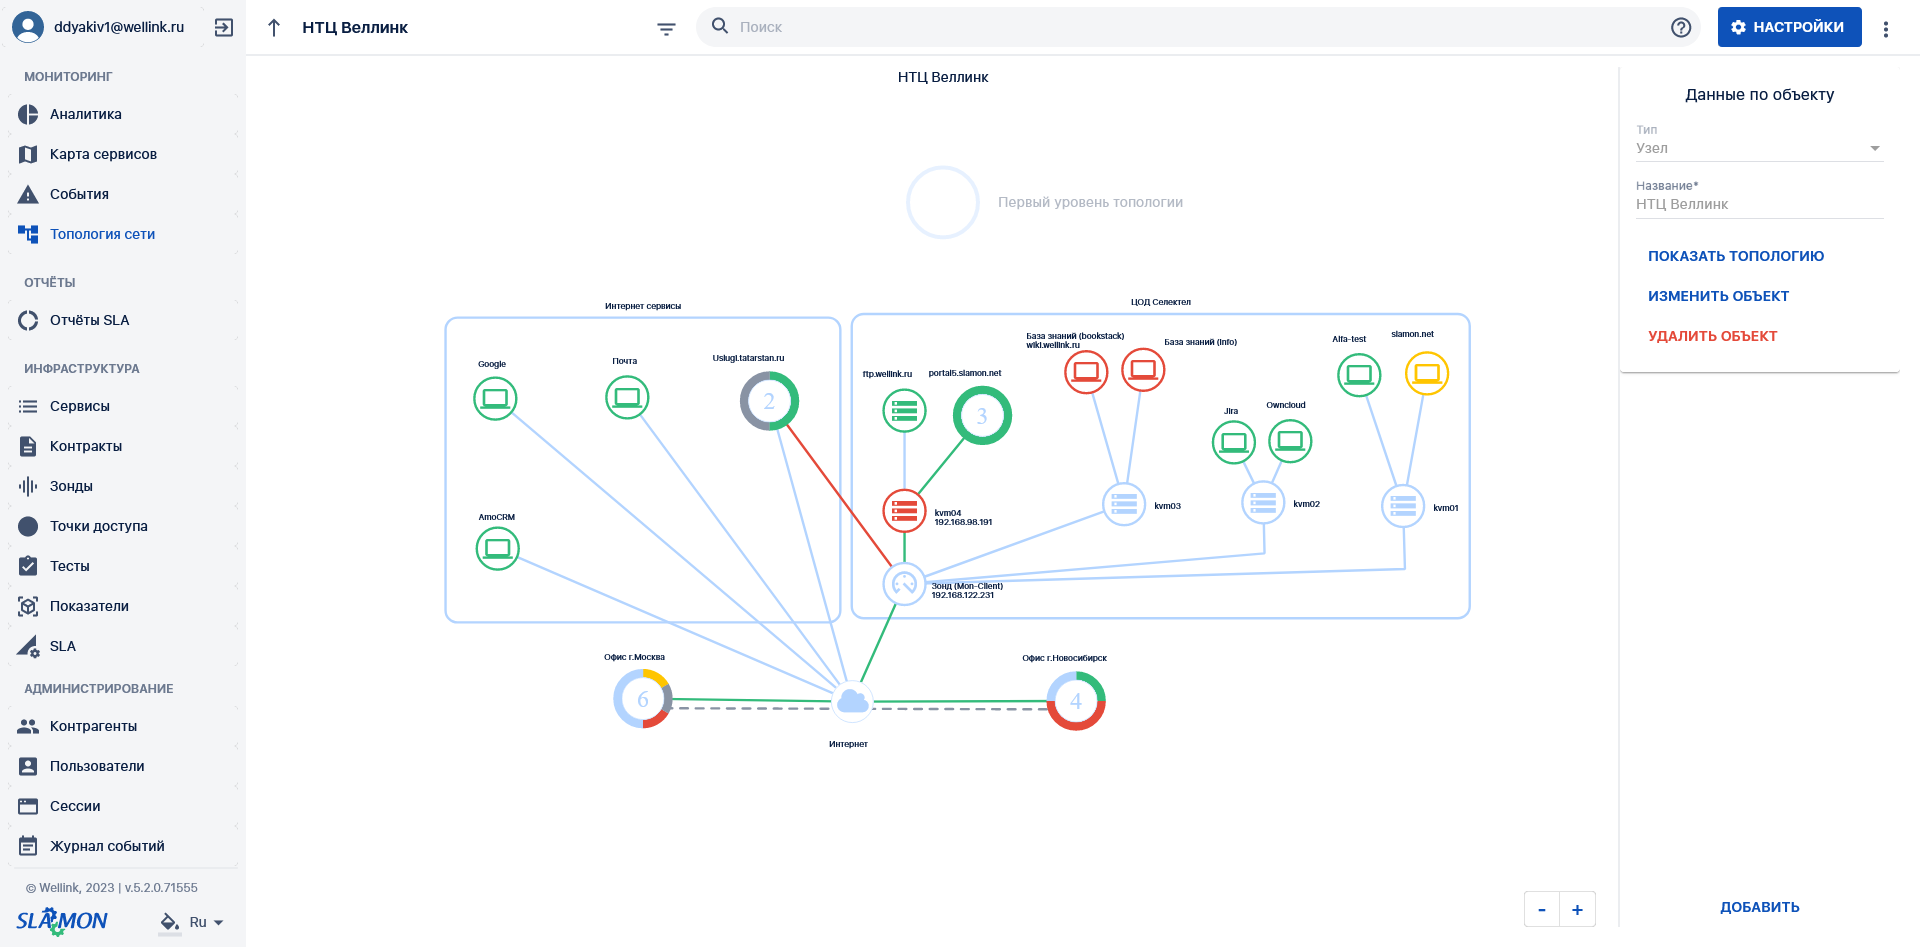Open Контракты section
Image resolution: width=1920 pixels, height=947 pixels.
point(122,446)
